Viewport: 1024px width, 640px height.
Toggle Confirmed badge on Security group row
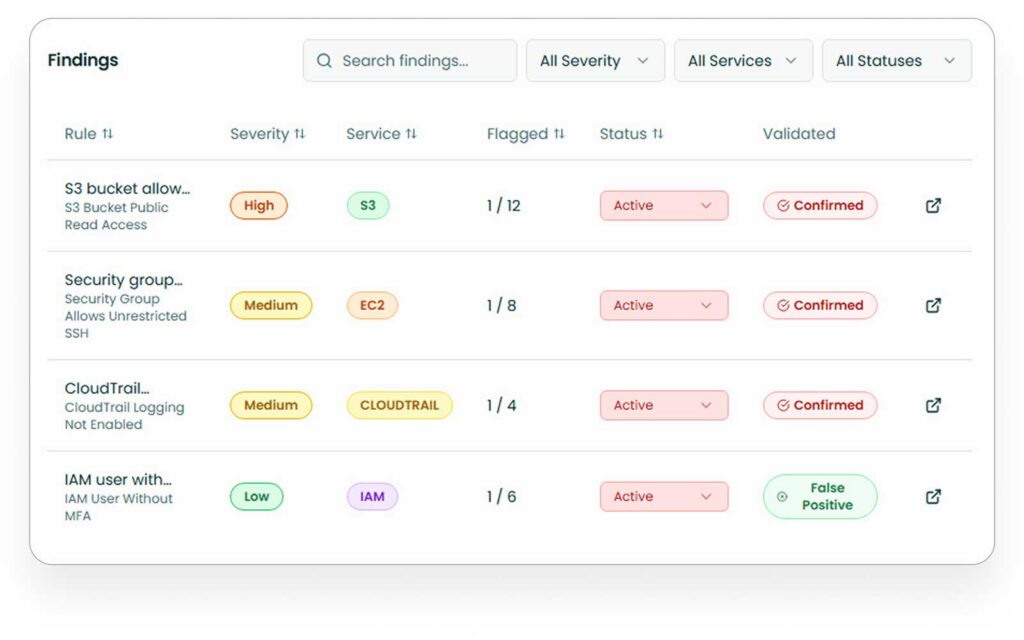pos(819,305)
